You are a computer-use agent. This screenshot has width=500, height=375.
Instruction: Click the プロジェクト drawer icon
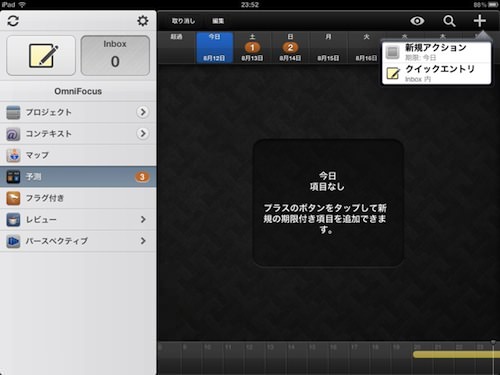[x=13, y=113]
